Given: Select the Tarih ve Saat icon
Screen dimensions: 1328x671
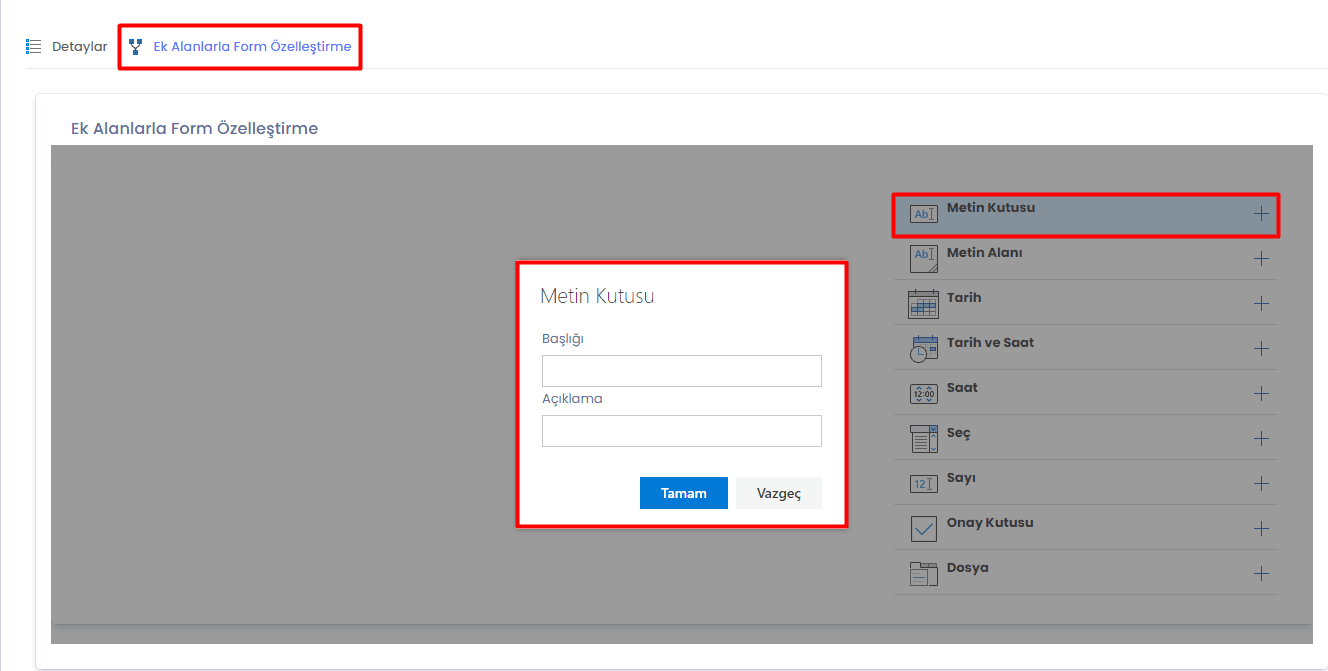Looking at the screenshot, I should [924, 349].
